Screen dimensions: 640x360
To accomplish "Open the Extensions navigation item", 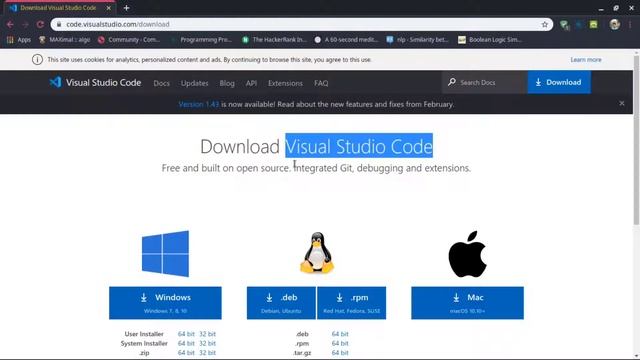I will (x=285, y=83).
